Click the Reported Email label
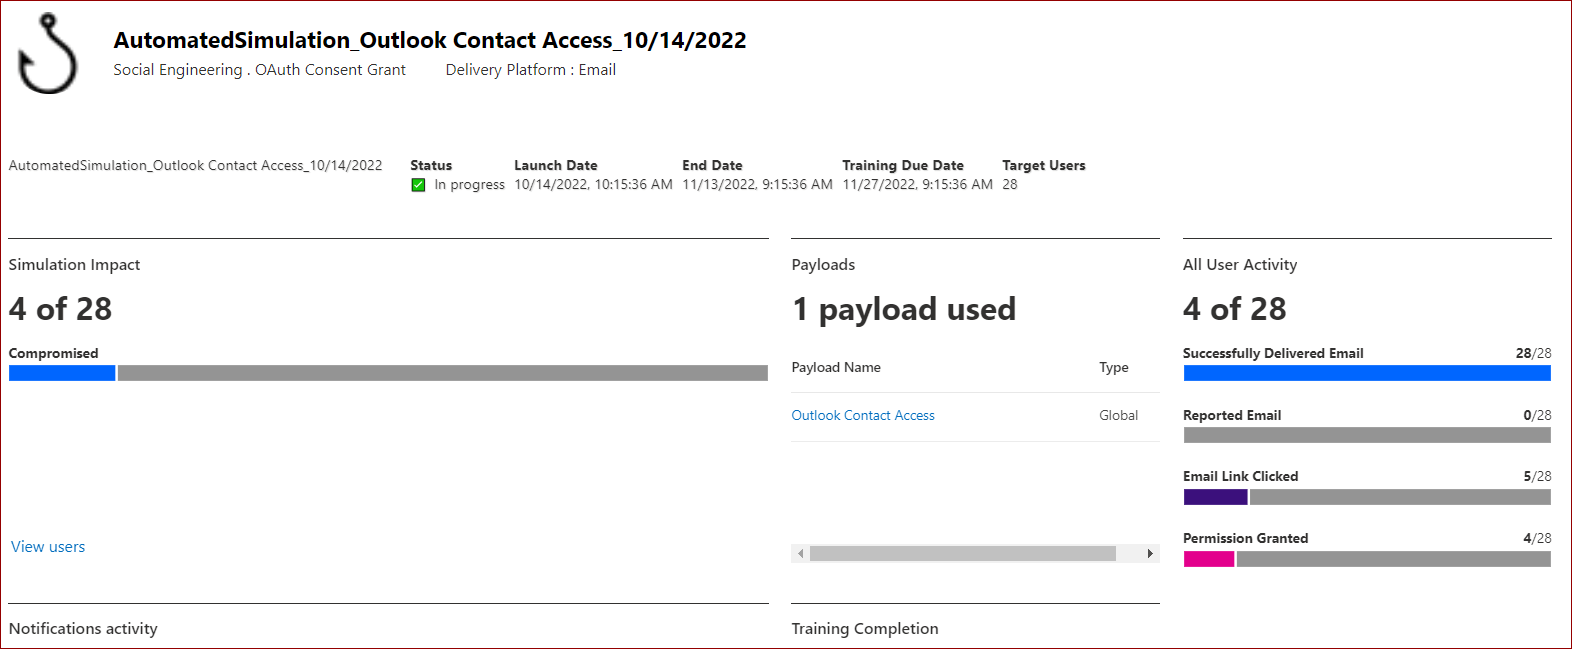This screenshot has width=1572, height=649. pos(1232,415)
